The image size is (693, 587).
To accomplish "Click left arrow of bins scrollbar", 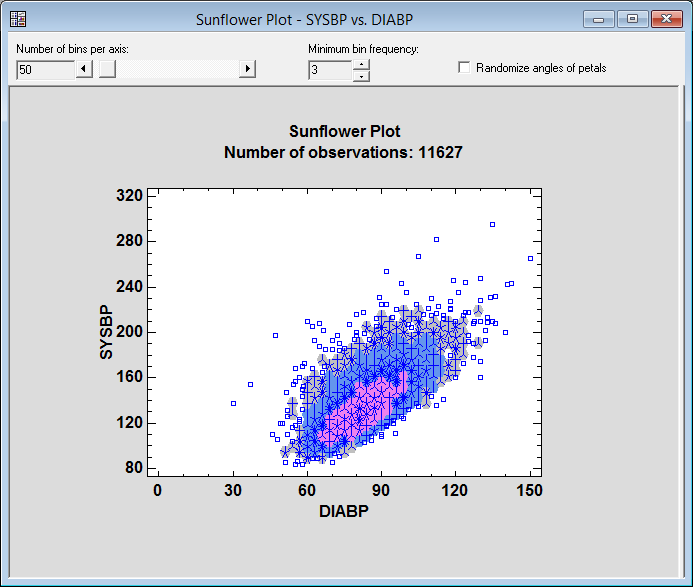I will (84, 69).
